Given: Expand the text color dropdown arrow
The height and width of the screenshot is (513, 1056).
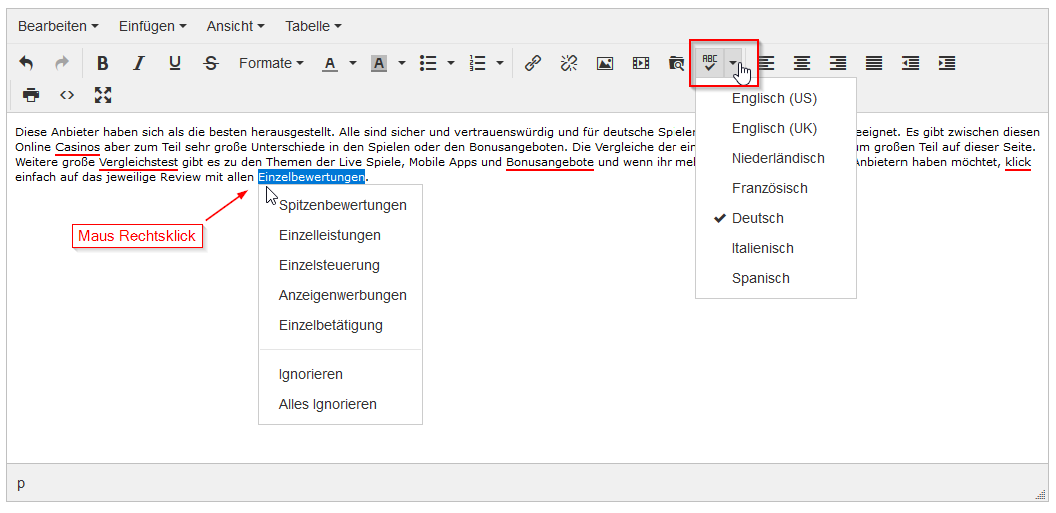Looking at the screenshot, I should click(353, 63).
